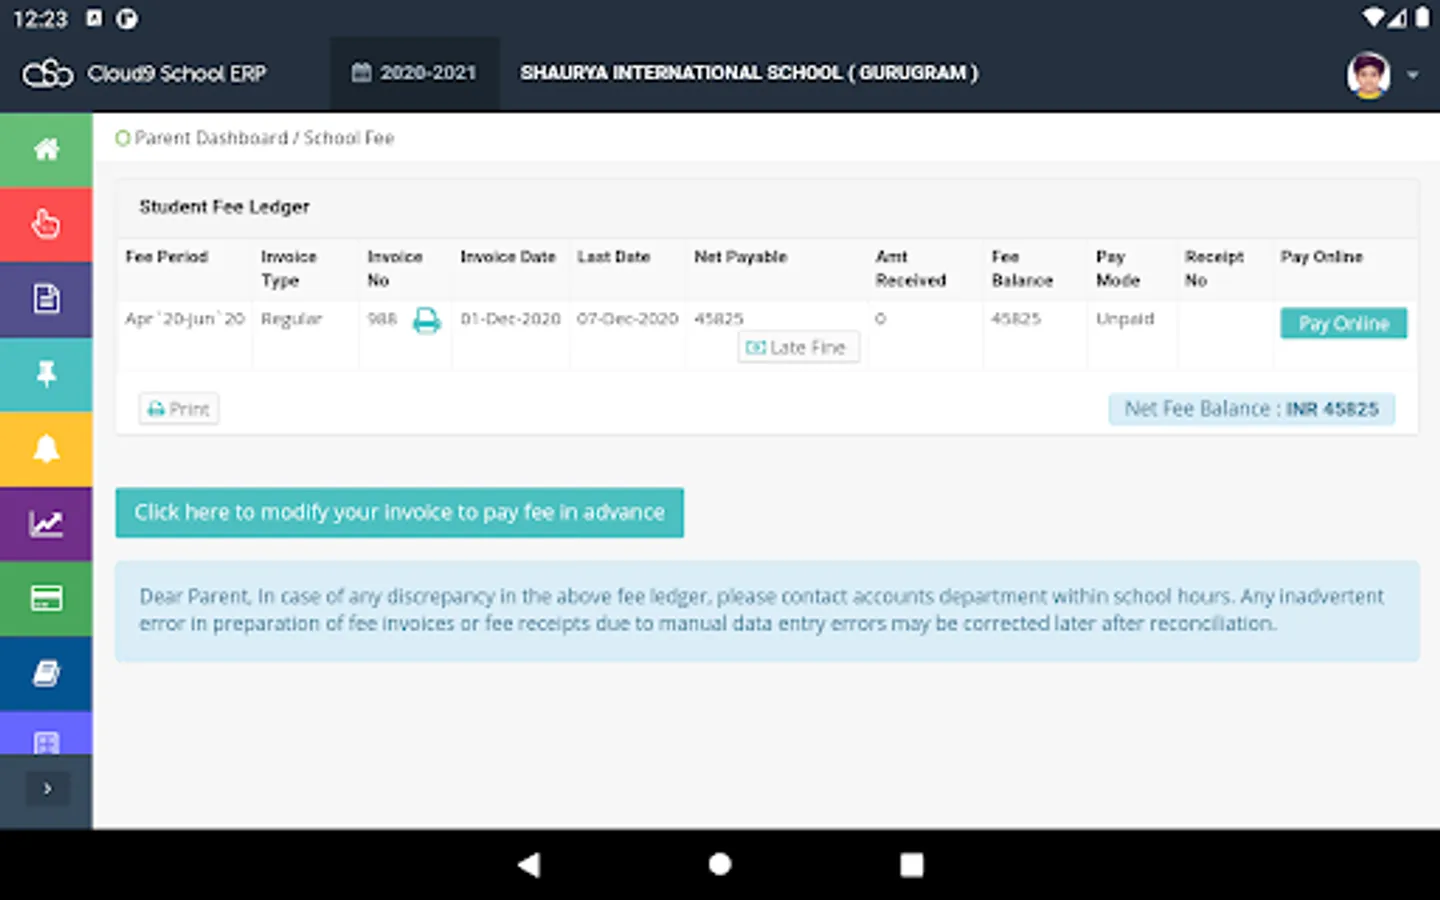
Task: Open the user profile avatar
Action: (1368, 75)
